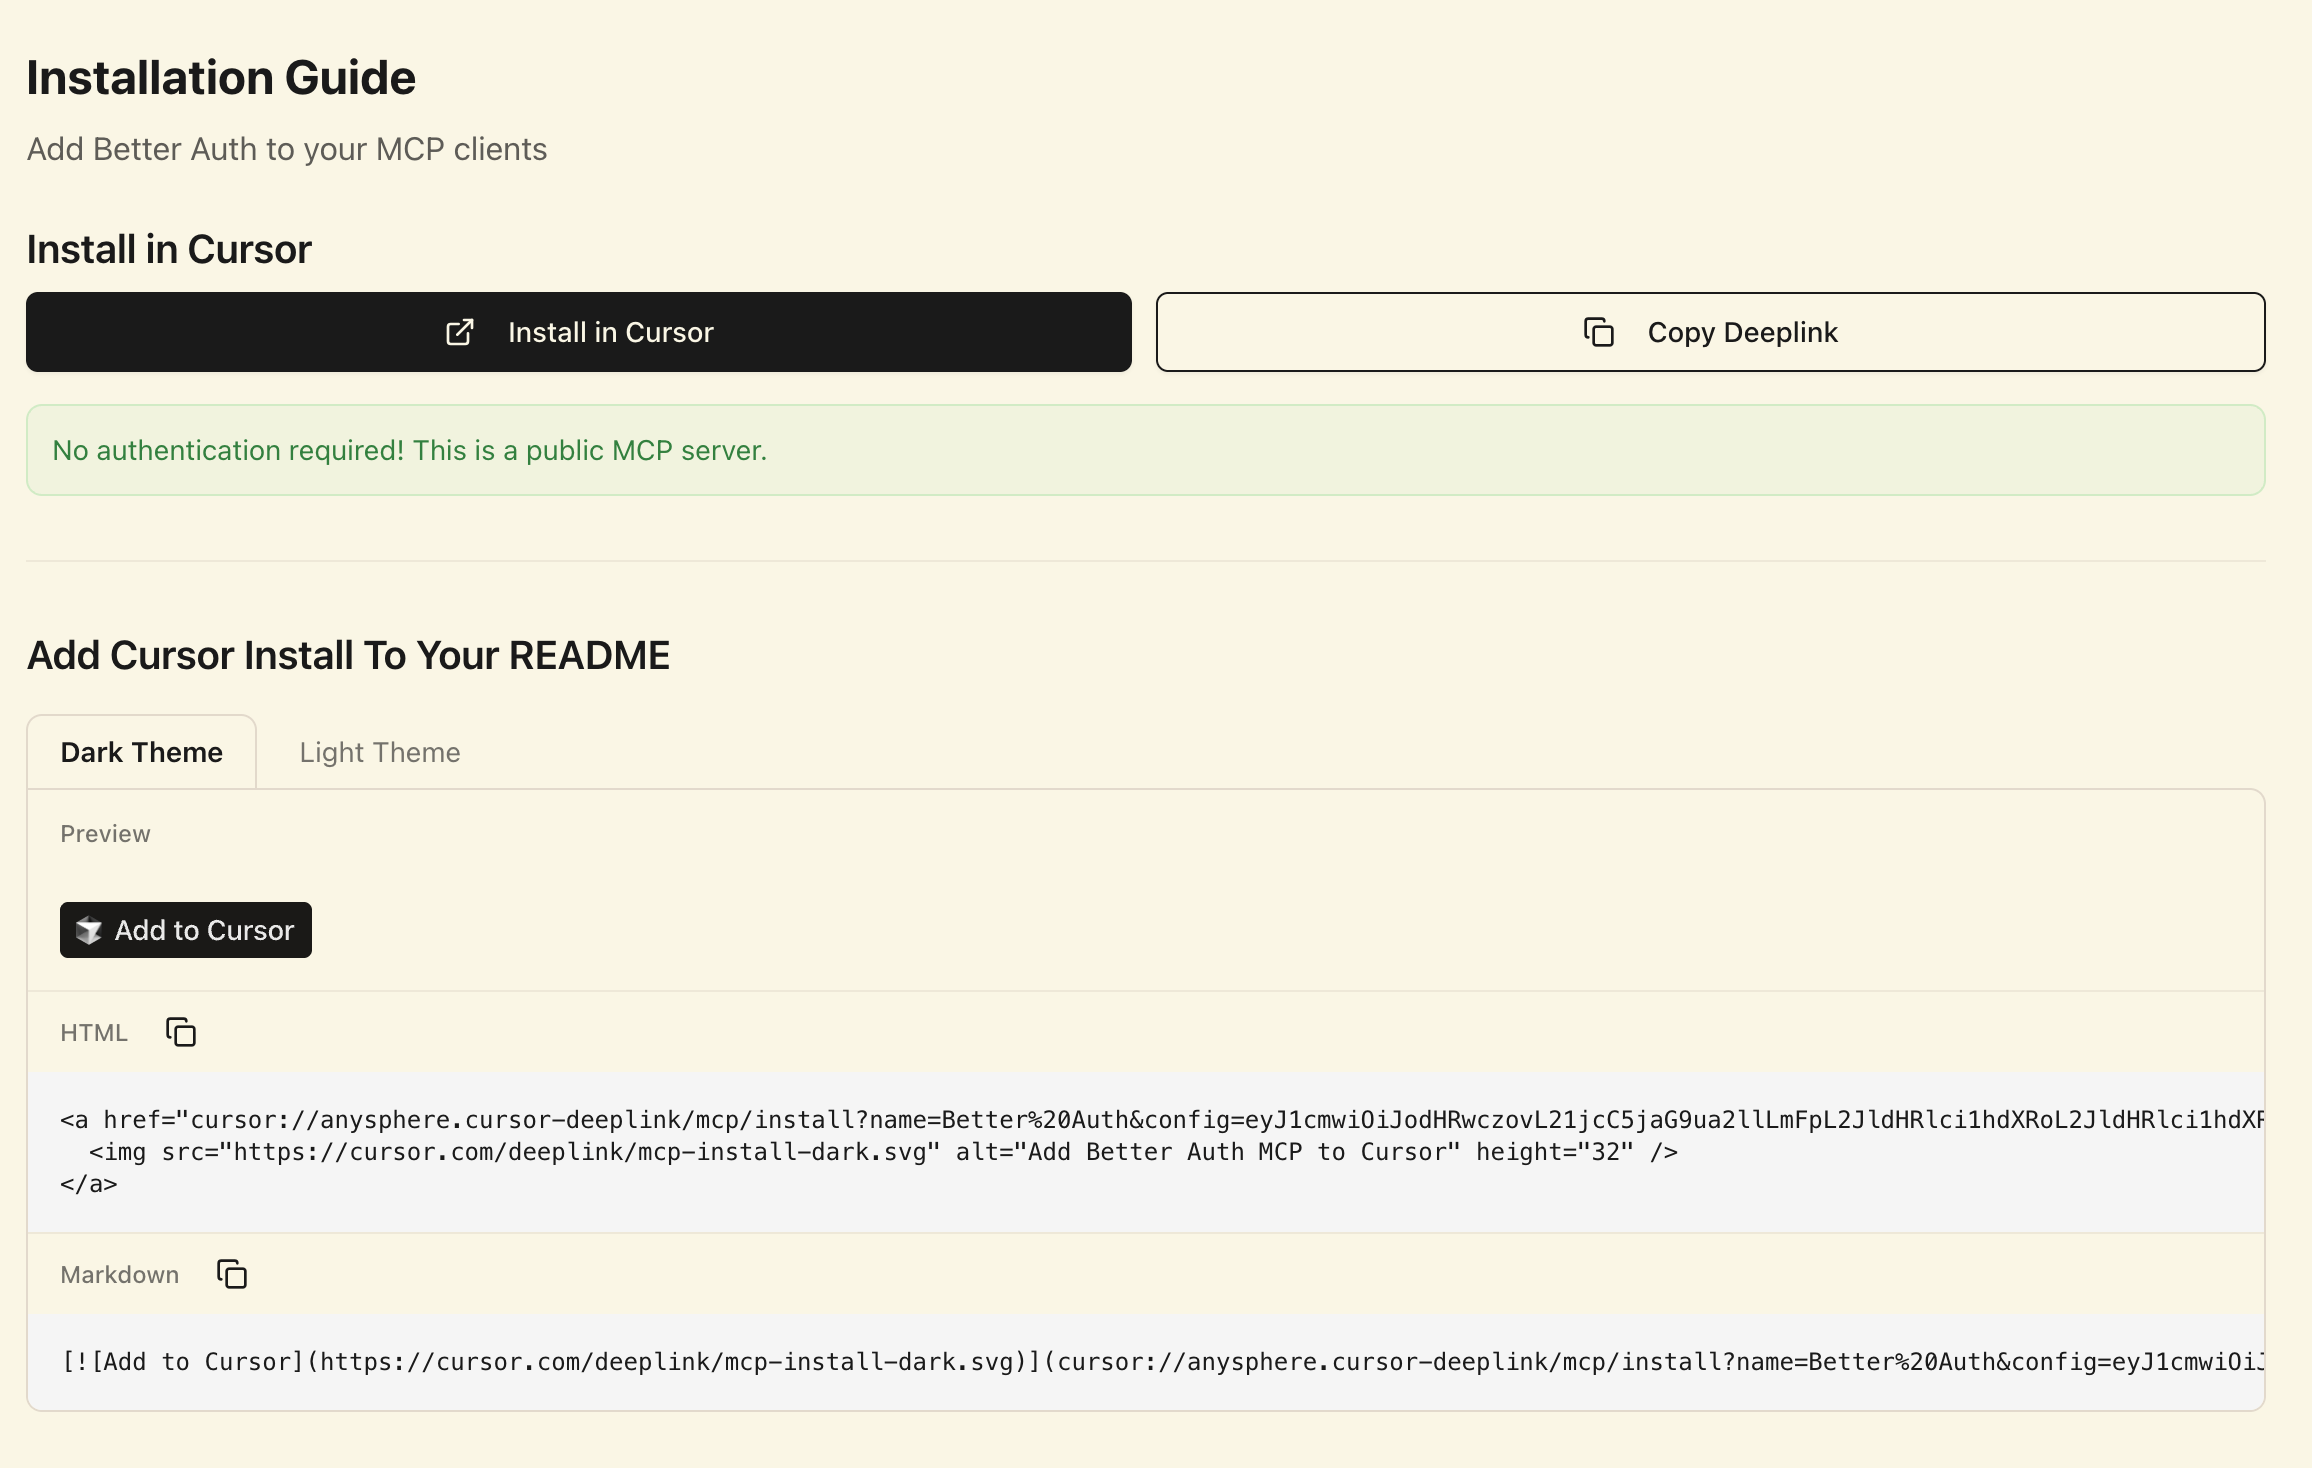Image resolution: width=2312 pixels, height=1468 pixels.
Task: Click the Preview section label
Action: tap(105, 834)
